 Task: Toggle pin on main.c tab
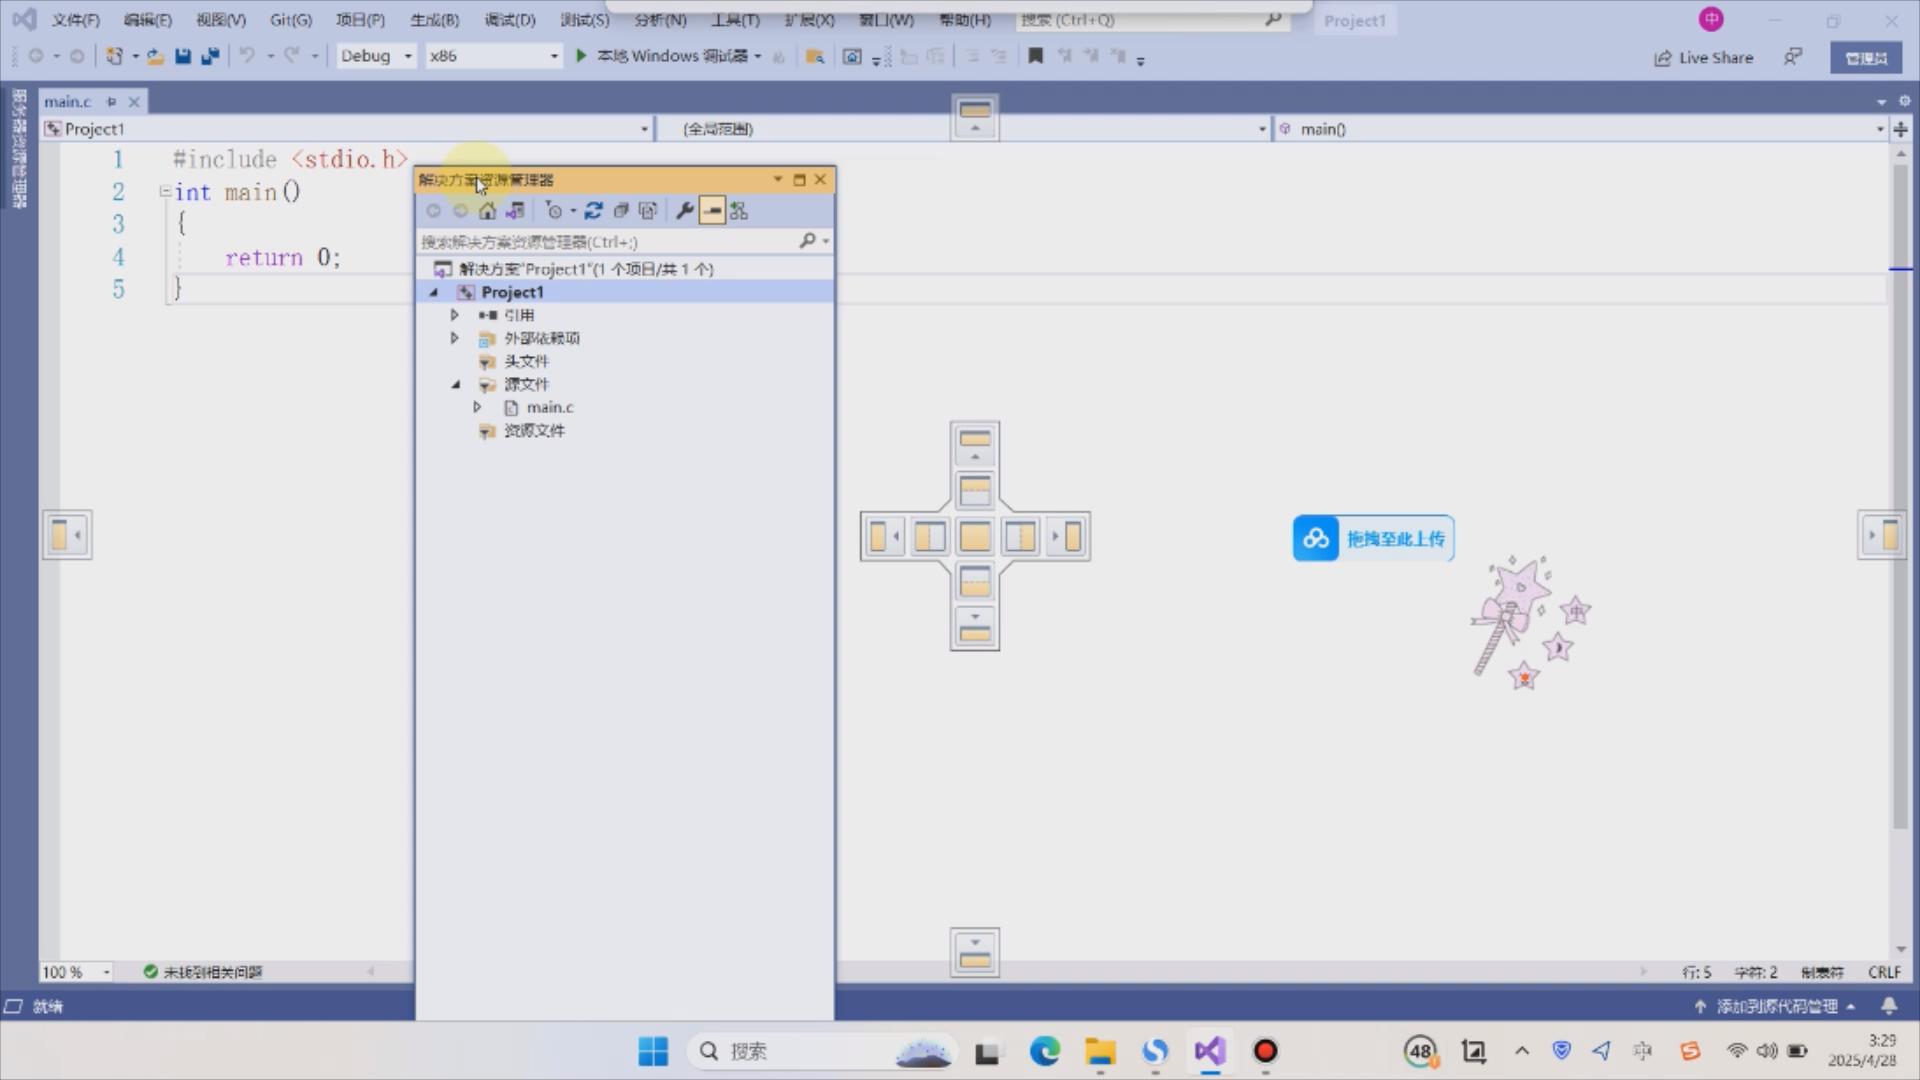coord(111,102)
